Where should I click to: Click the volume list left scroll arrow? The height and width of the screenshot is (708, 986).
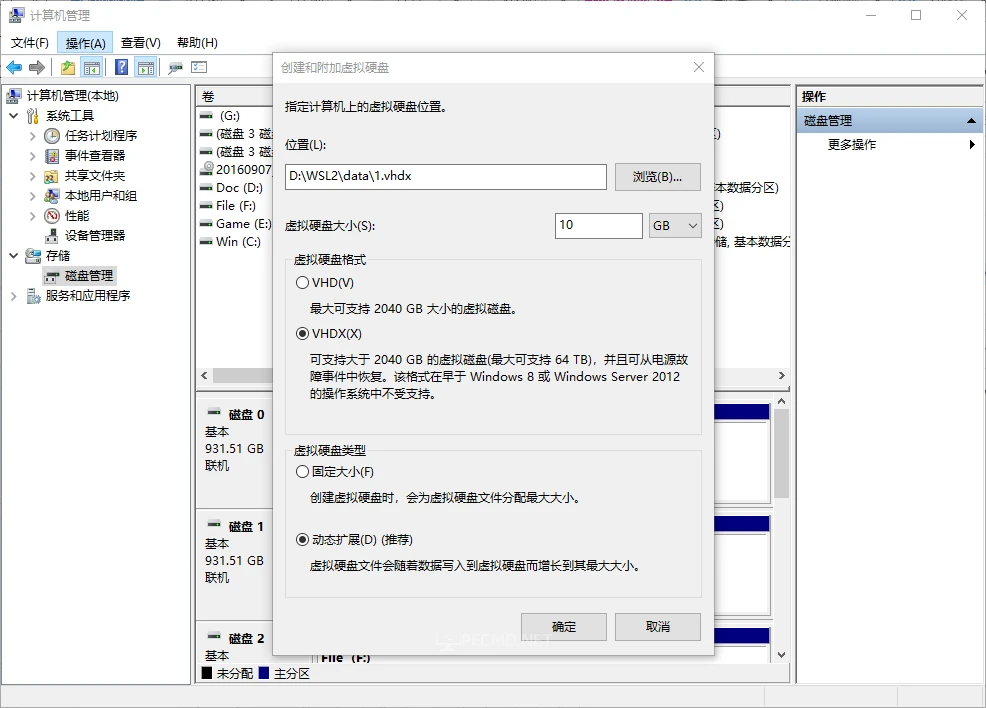pos(204,375)
